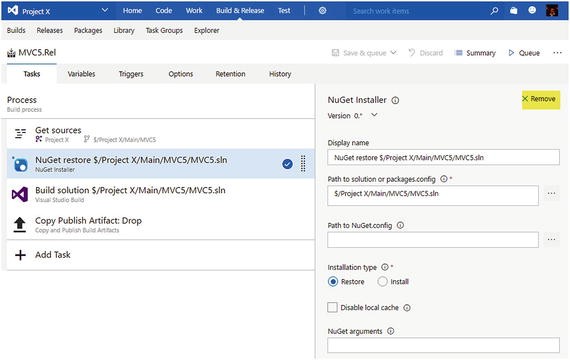Click the Disable local cache info icon
Screen dimensions: 570x360
[407, 308]
